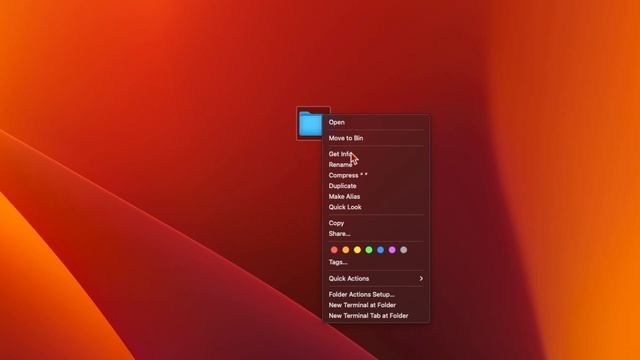Screen dimensions: 640x360
Task: Apply the red tag color
Action: tap(334, 250)
